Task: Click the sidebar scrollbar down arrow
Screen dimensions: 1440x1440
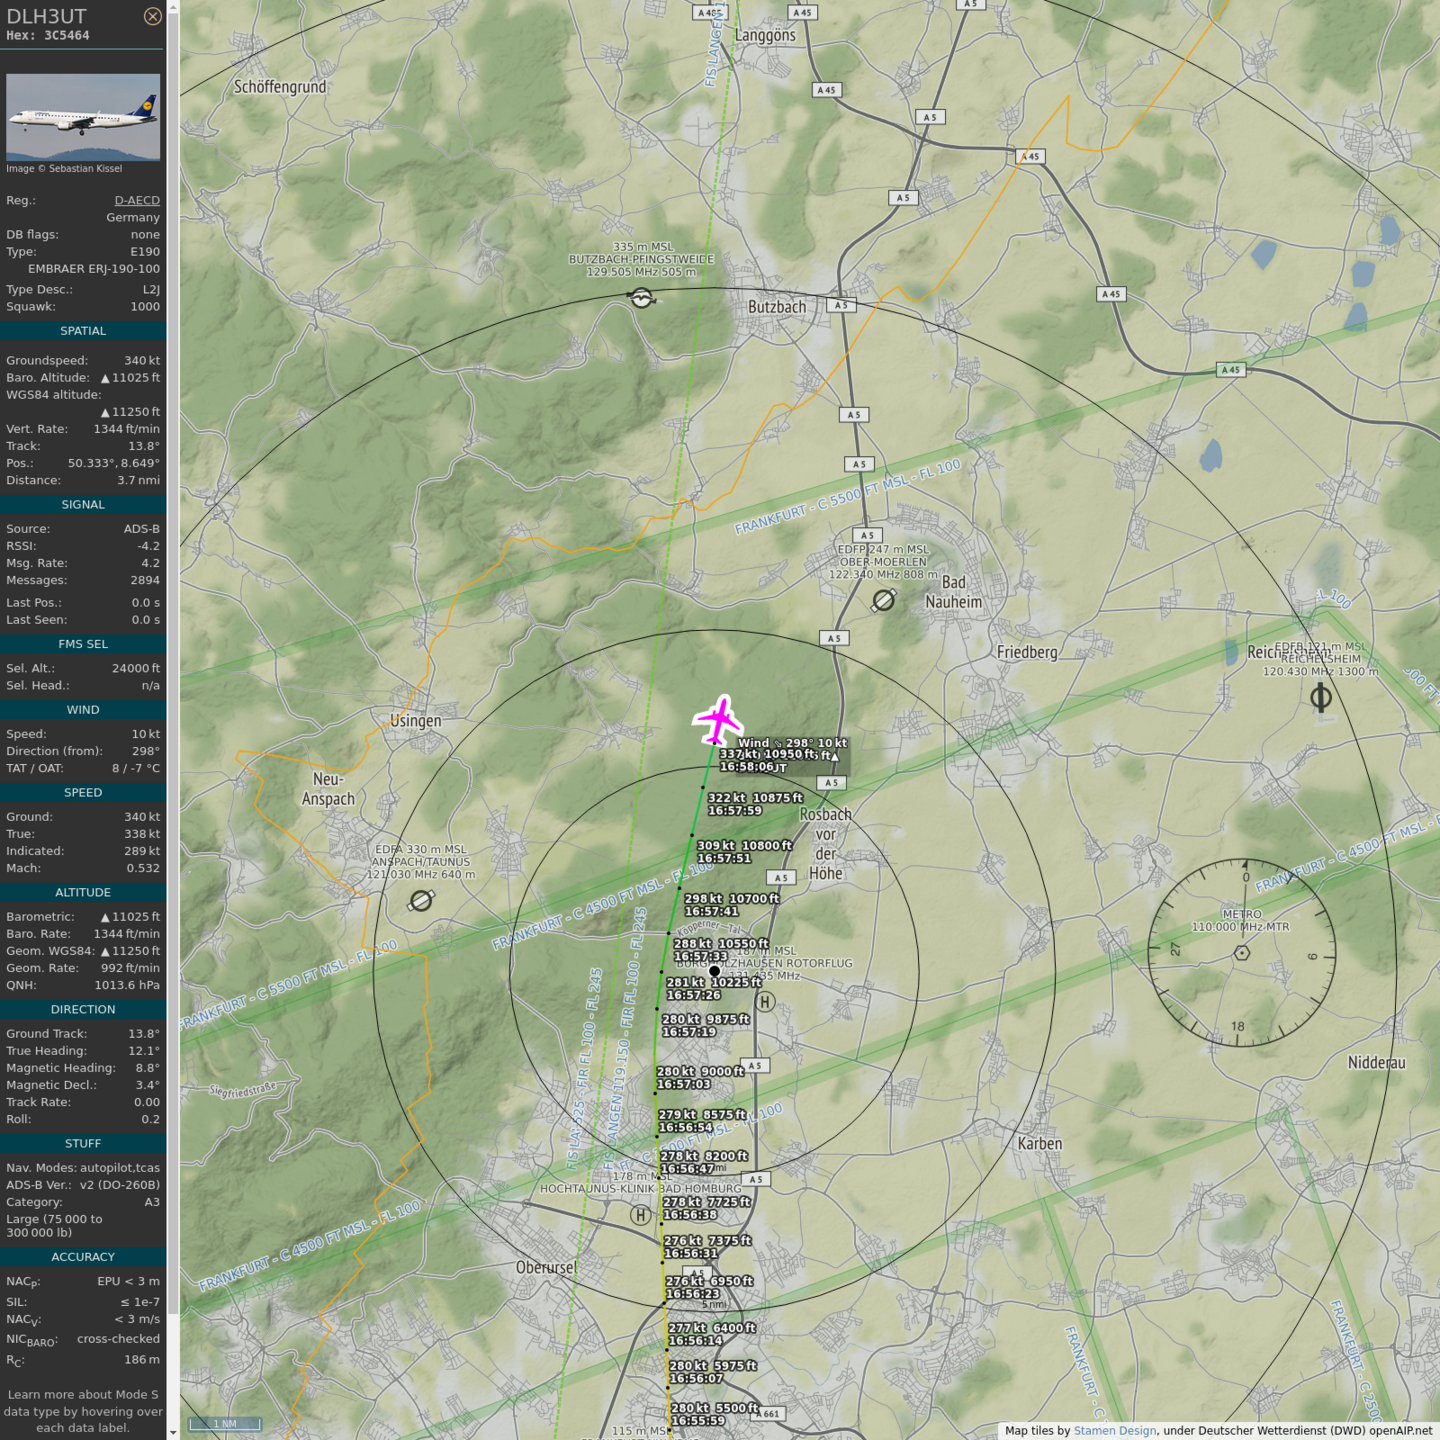Action: tap(173, 1432)
